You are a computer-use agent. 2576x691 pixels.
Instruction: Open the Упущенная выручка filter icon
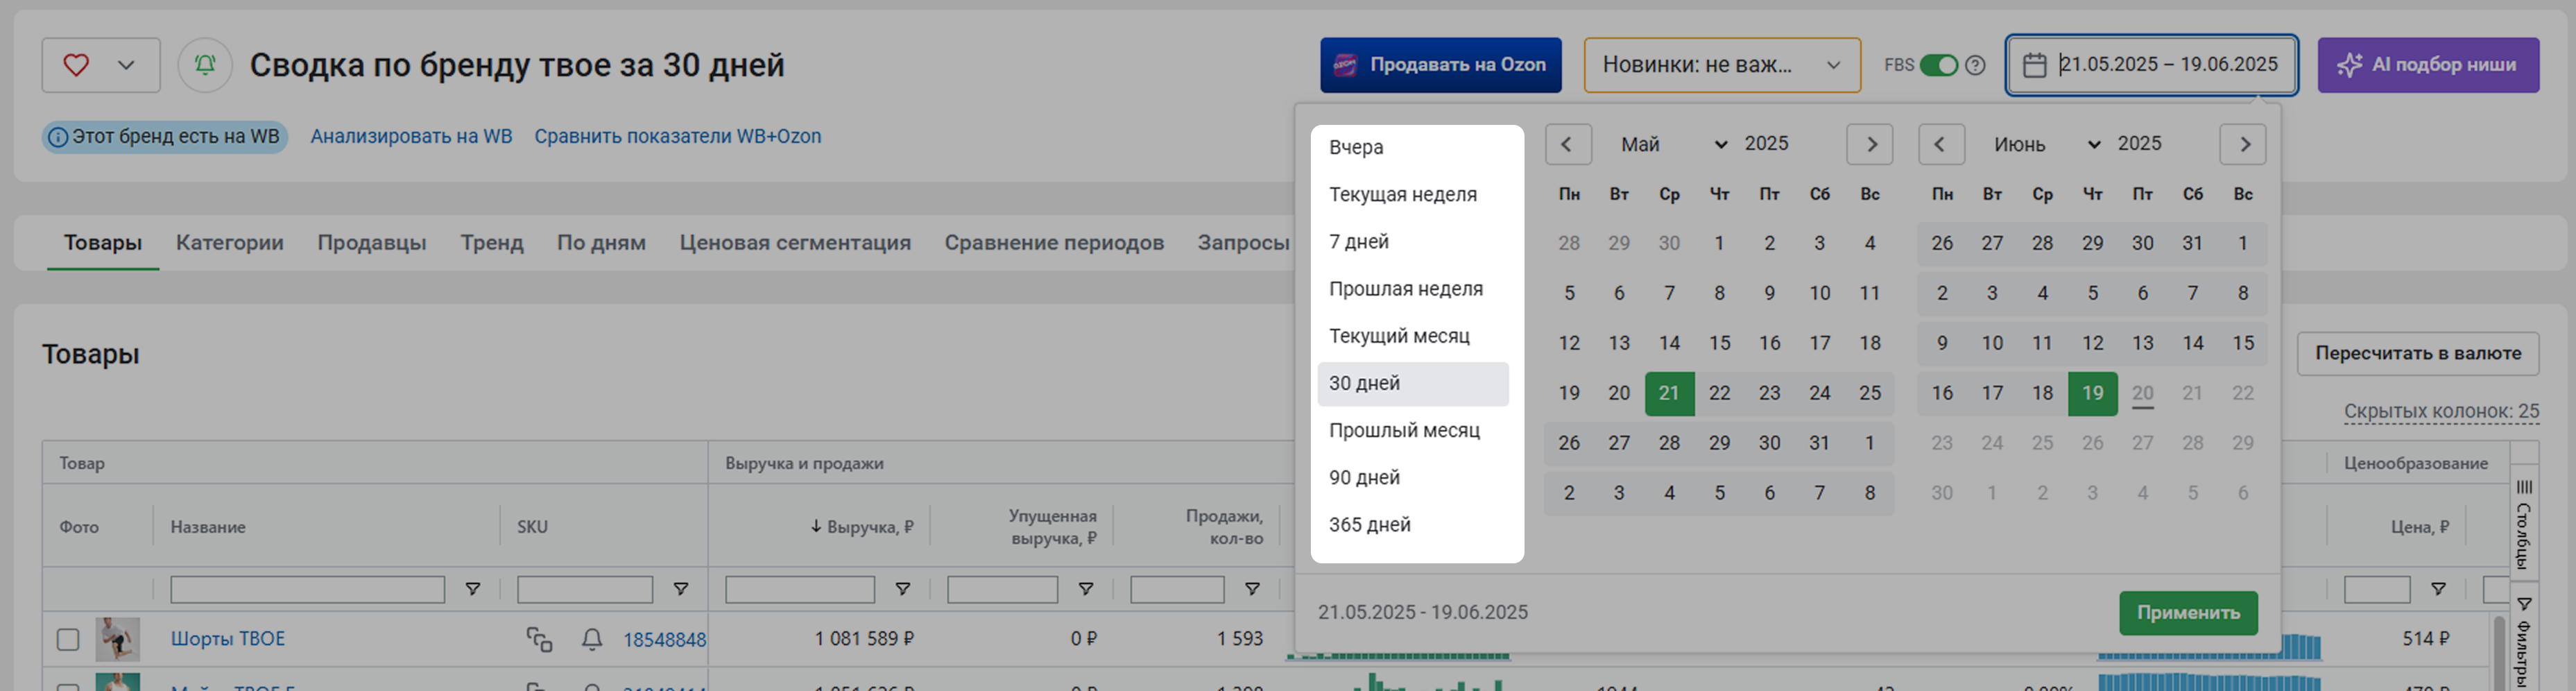[1085, 589]
